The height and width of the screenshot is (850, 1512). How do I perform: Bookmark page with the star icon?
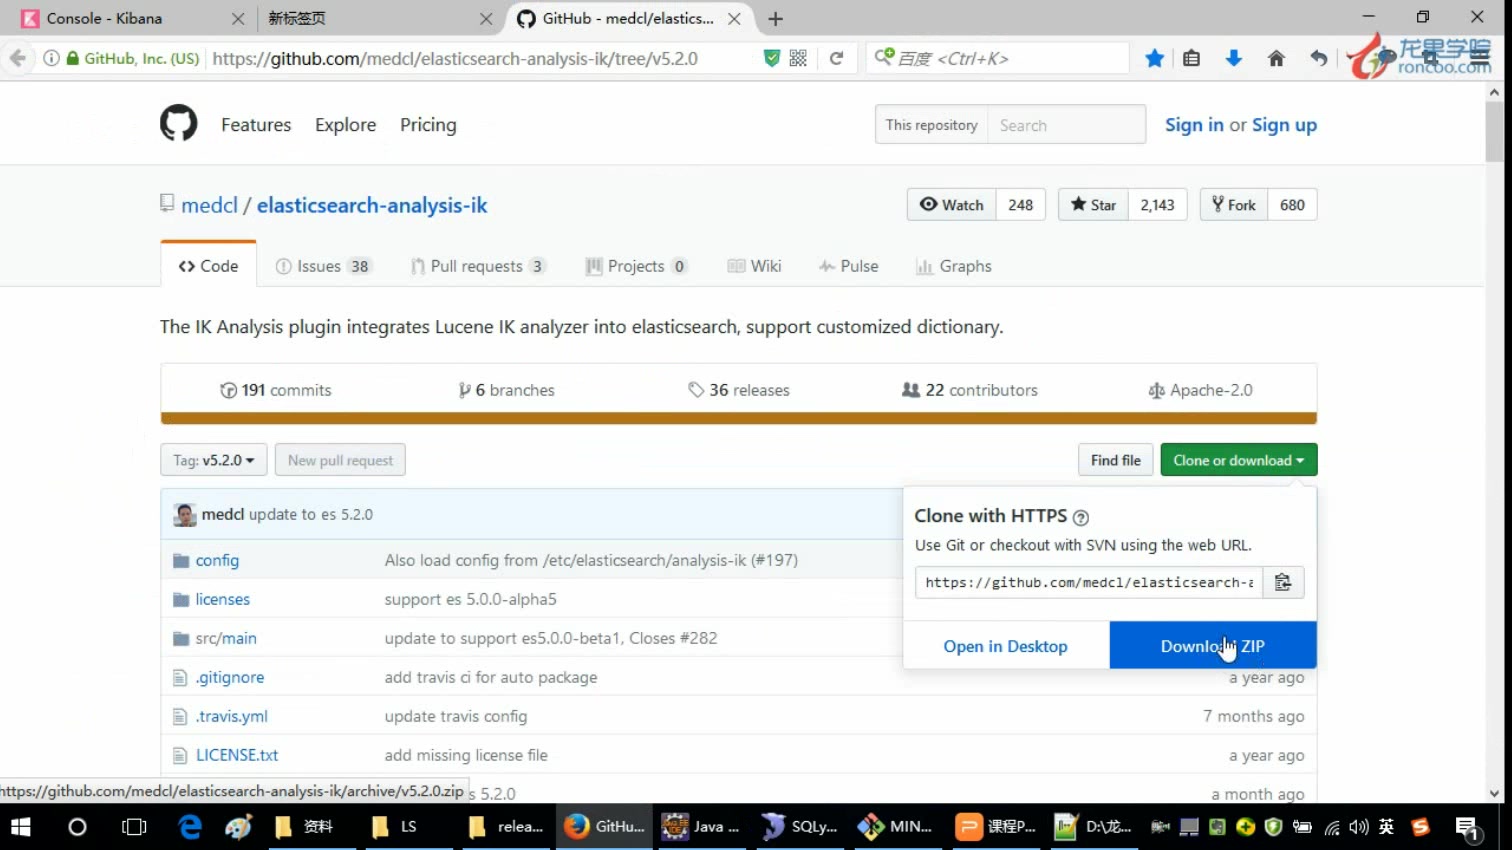pos(1154,58)
